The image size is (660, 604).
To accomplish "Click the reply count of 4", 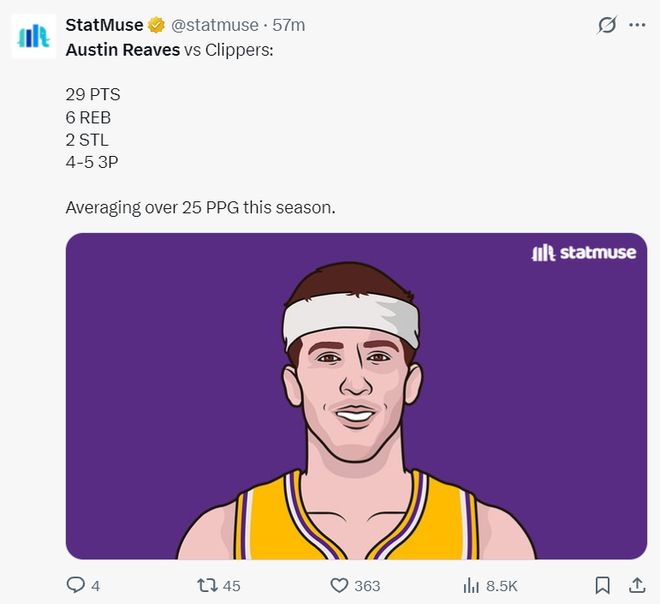I will click(95, 586).
